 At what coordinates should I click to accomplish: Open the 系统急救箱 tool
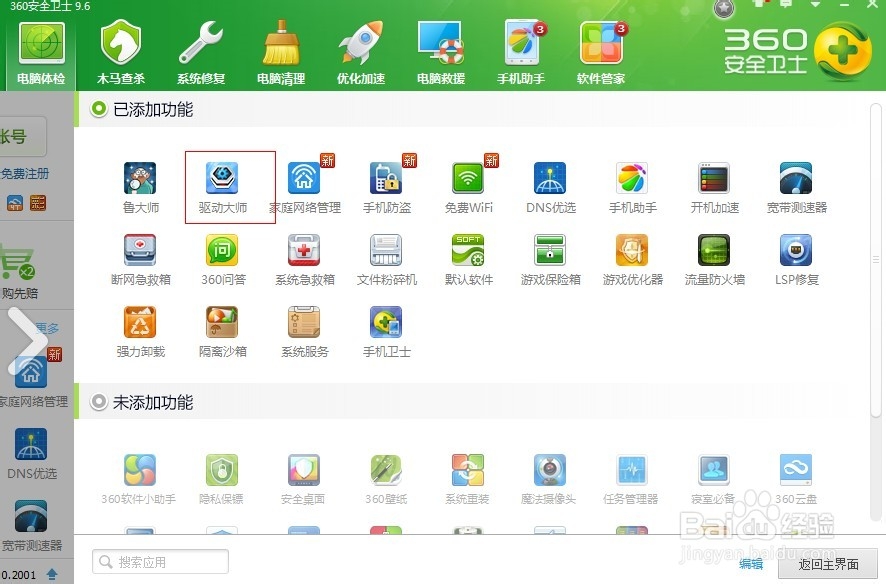pyautogui.click(x=305, y=260)
